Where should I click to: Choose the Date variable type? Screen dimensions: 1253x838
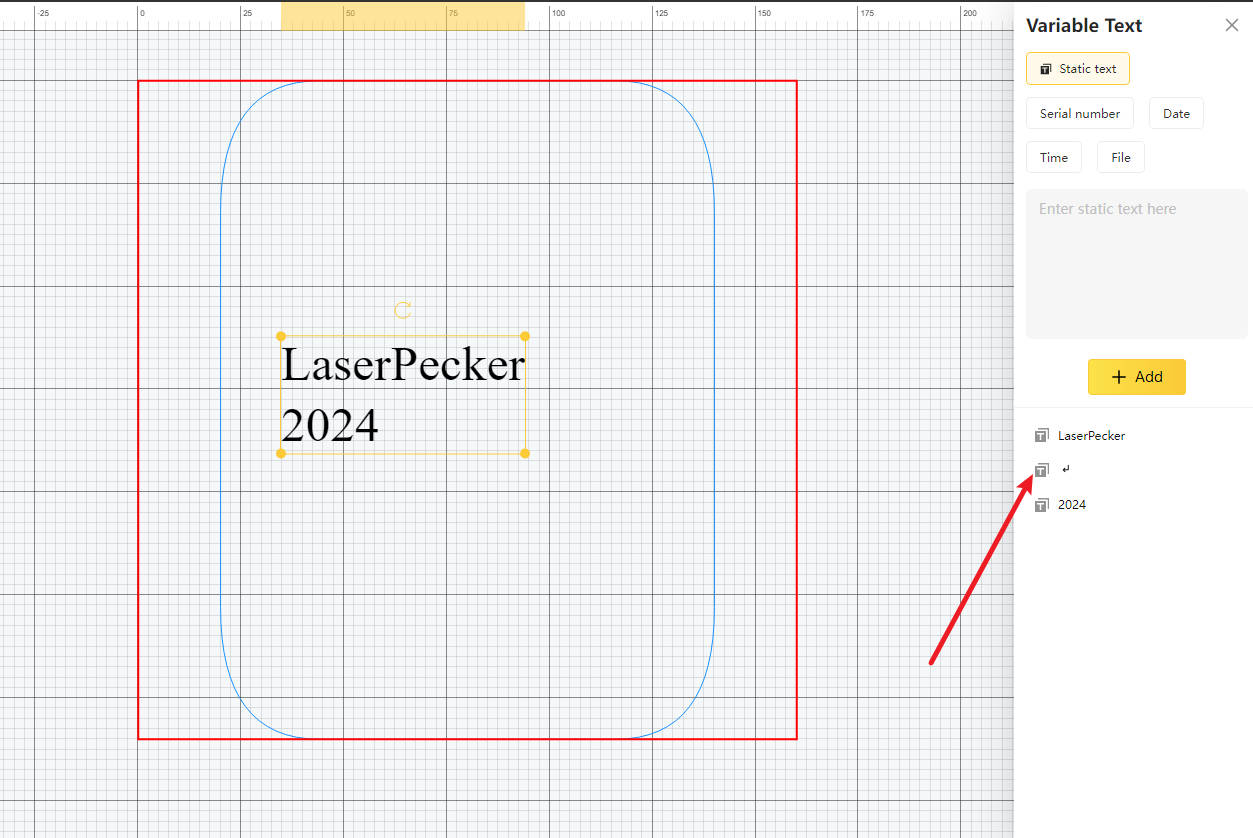(x=1176, y=113)
